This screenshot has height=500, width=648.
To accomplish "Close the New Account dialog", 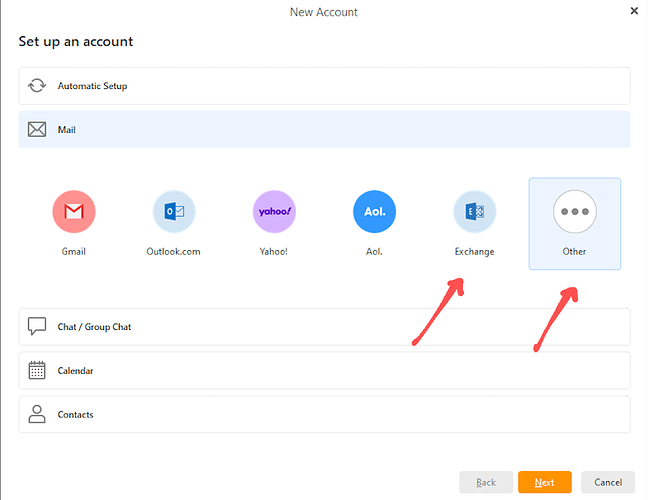I will tap(634, 11).
